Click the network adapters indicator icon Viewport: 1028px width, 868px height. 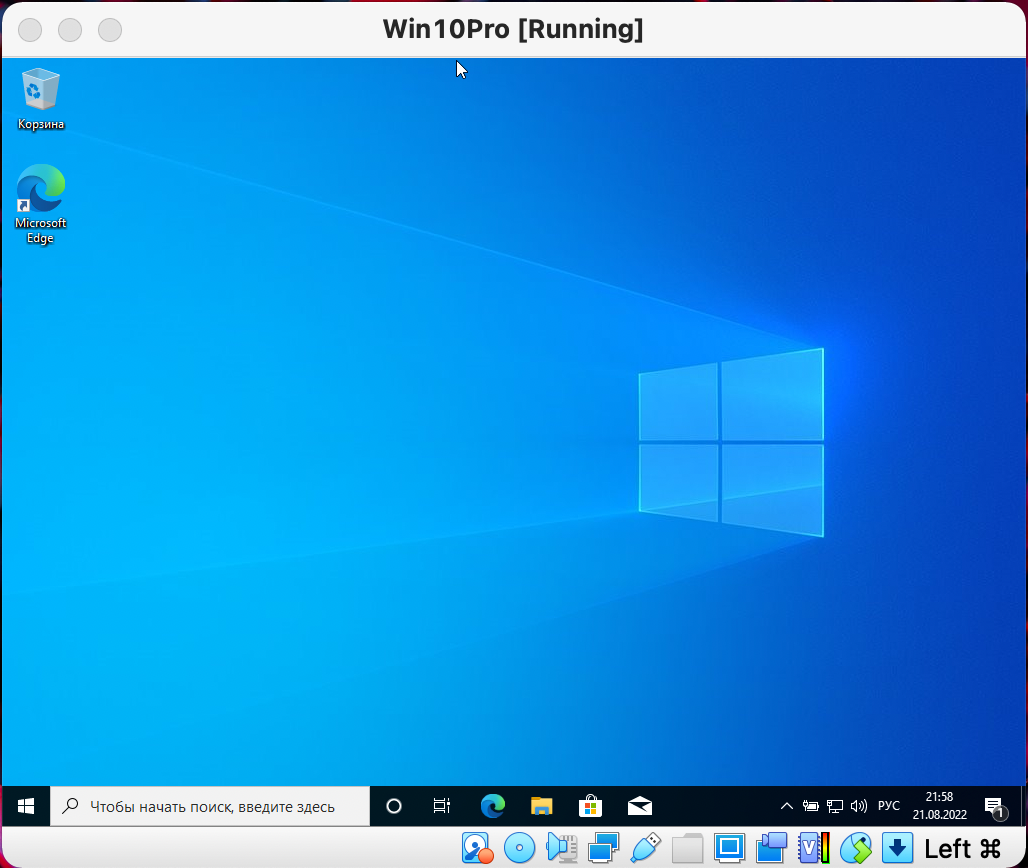click(x=603, y=848)
